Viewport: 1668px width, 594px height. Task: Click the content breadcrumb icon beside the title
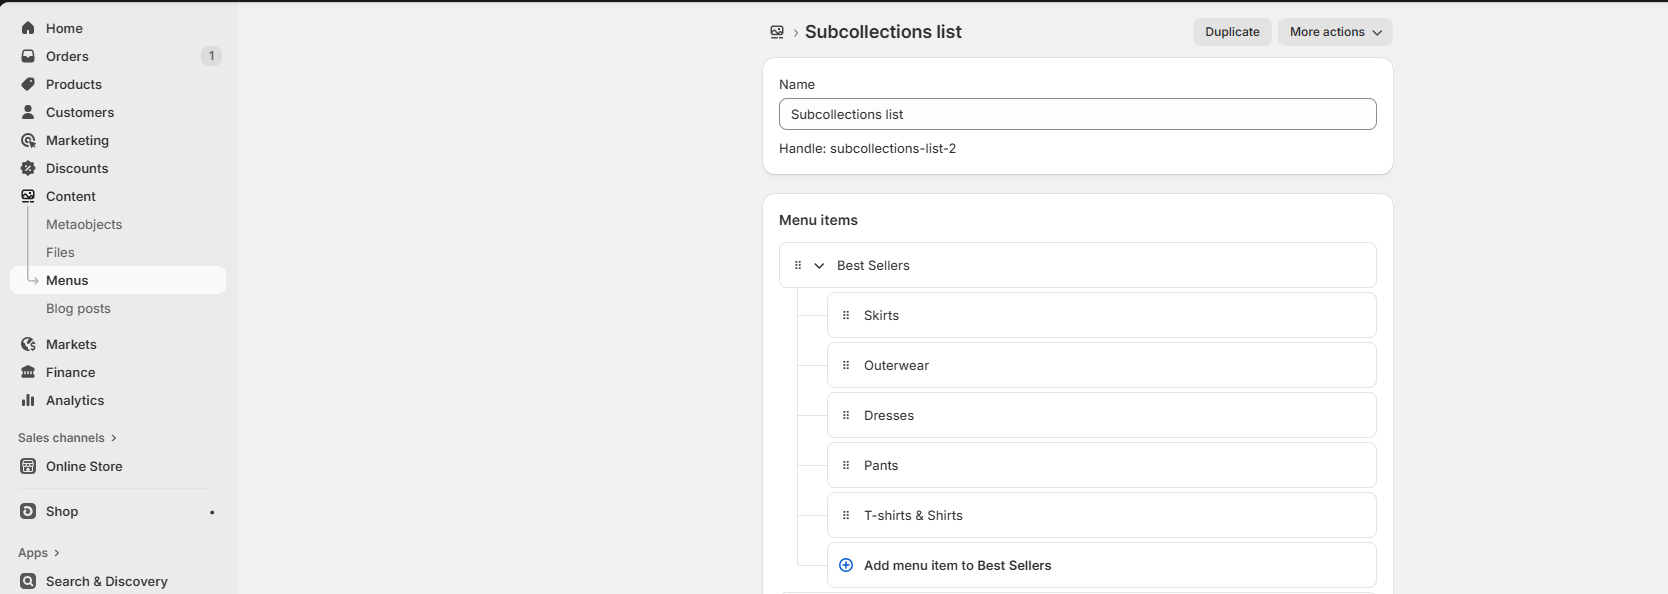777,32
